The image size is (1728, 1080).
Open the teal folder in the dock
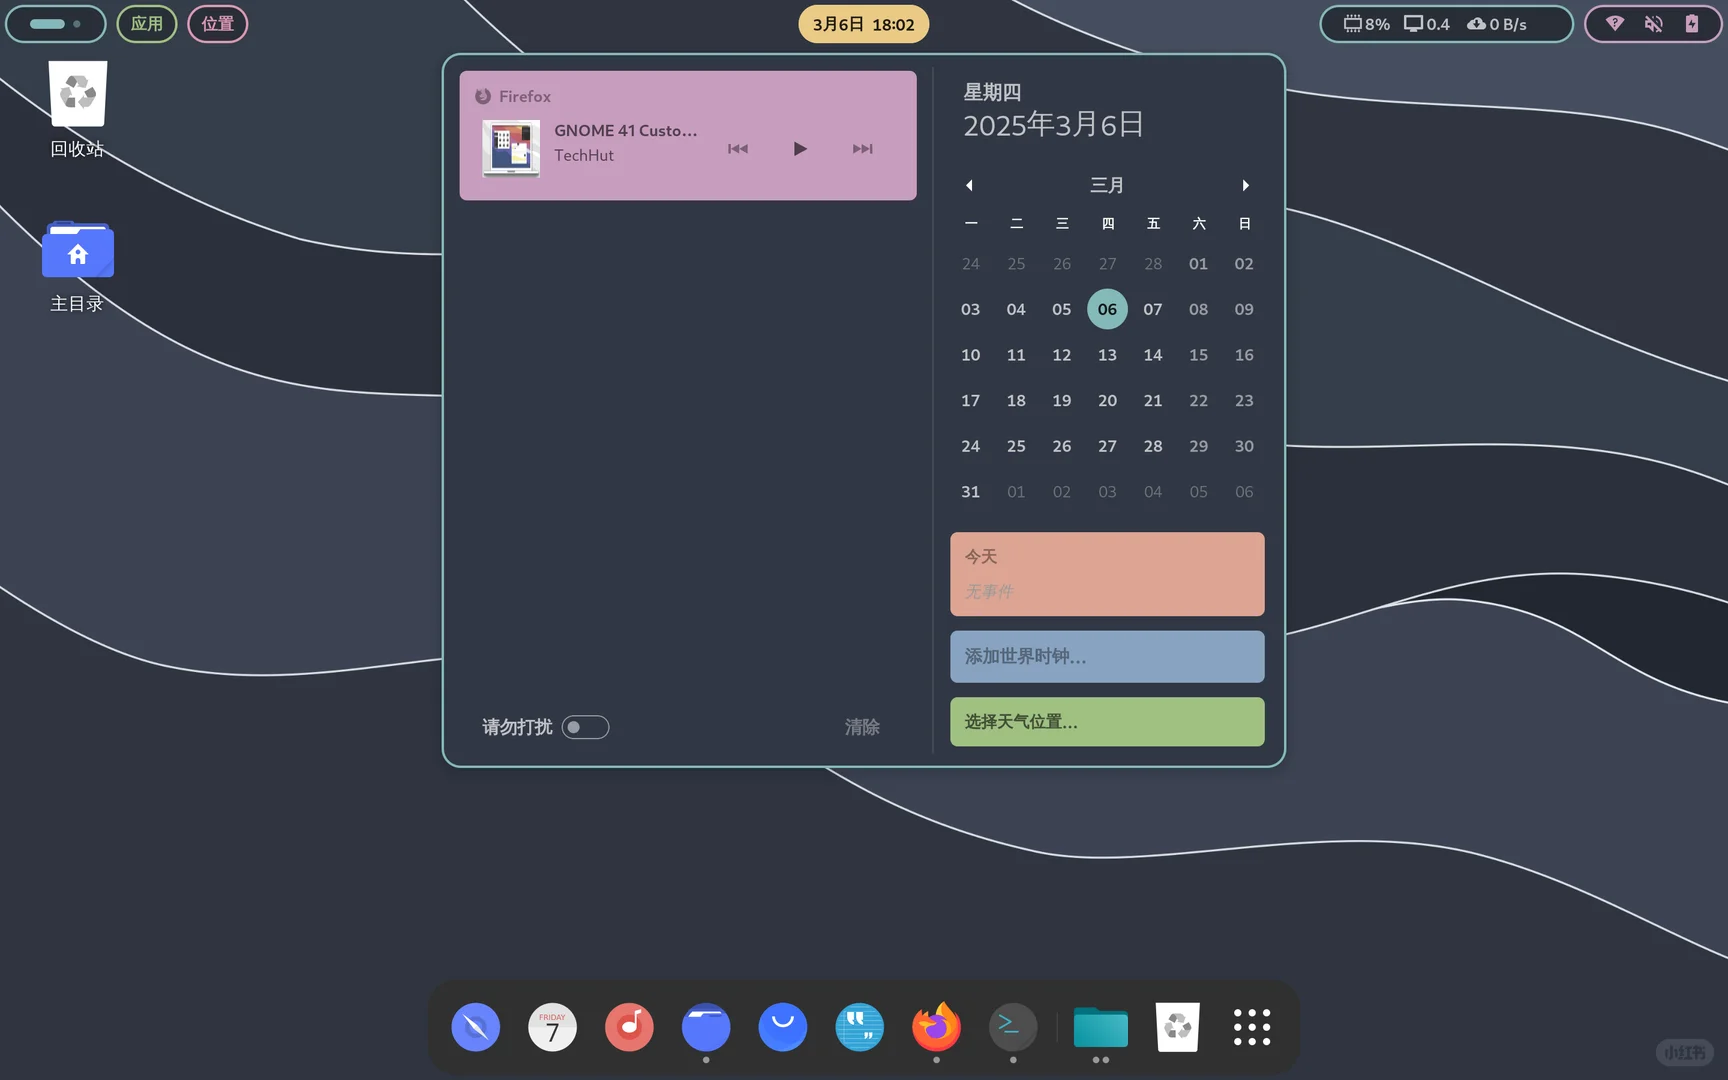pos(1100,1027)
